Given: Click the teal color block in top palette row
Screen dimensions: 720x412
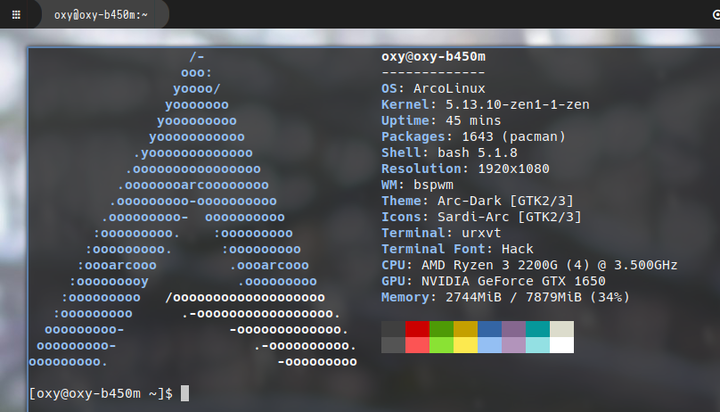Looking at the screenshot, I should [x=538, y=329].
